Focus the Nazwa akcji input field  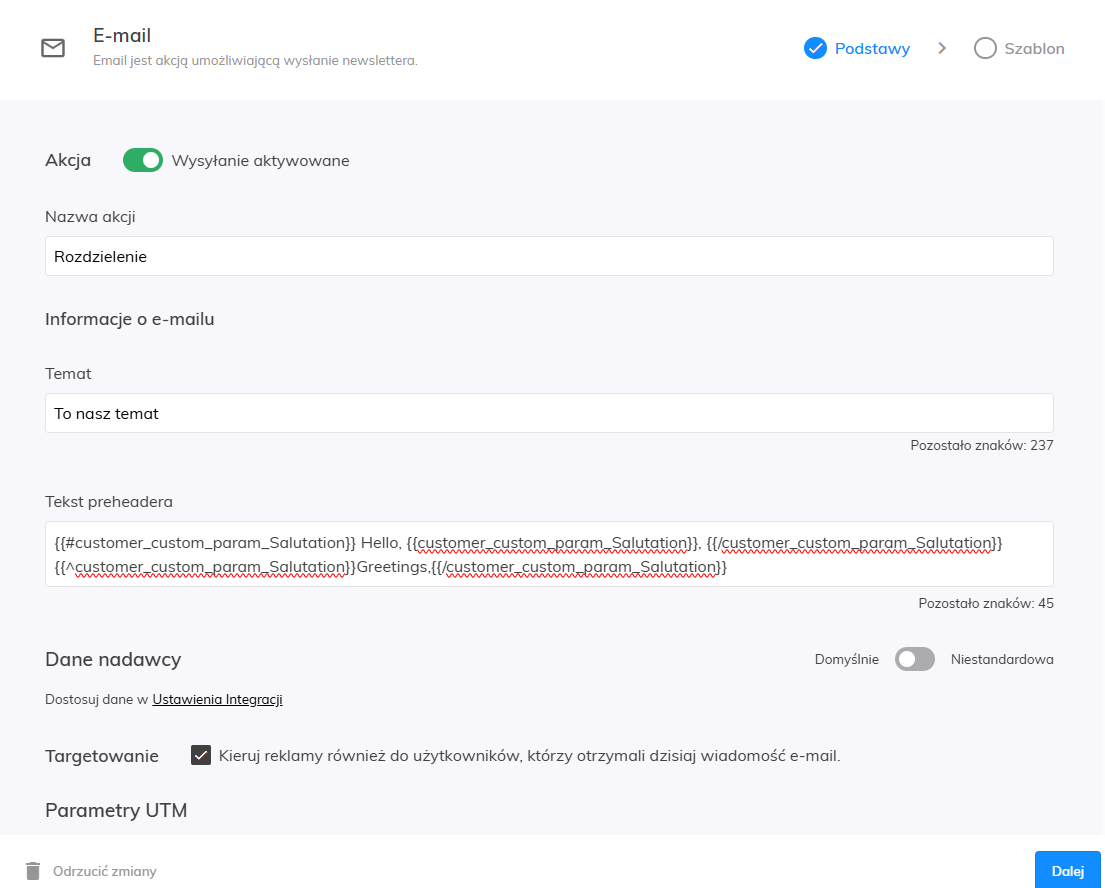point(549,256)
